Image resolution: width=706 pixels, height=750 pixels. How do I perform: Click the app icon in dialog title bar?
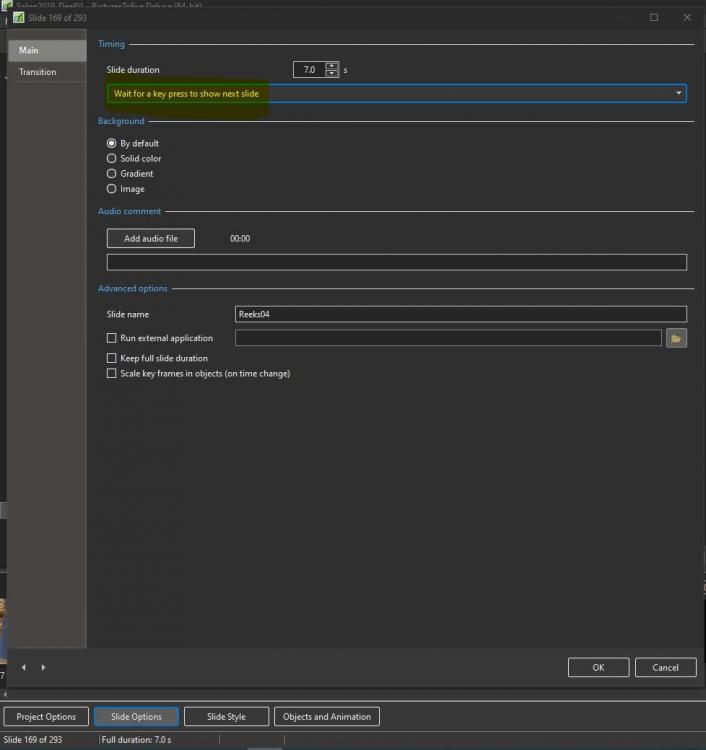tap(19, 18)
